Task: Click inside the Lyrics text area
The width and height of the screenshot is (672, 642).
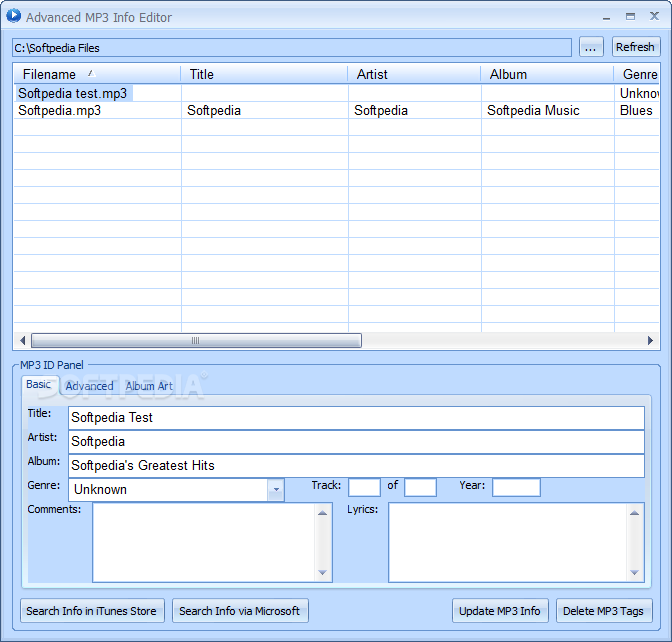Action: click(x=507, y=543)
